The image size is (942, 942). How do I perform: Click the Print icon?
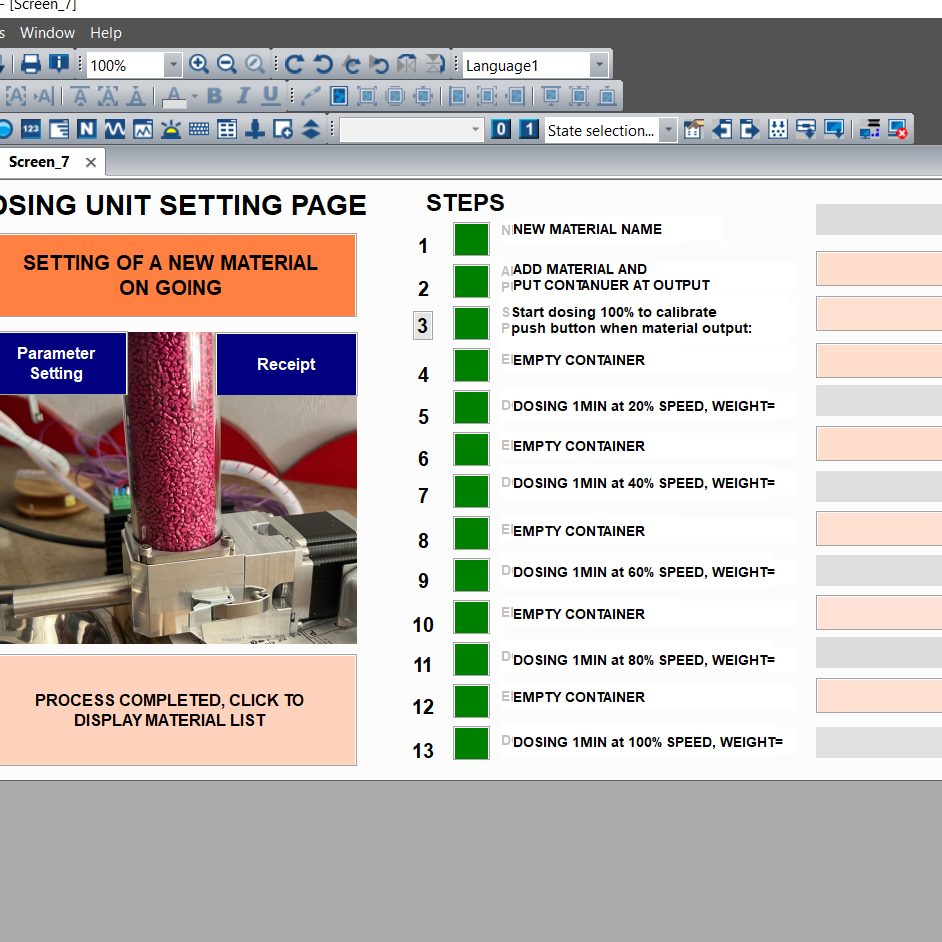click(30, 63)
